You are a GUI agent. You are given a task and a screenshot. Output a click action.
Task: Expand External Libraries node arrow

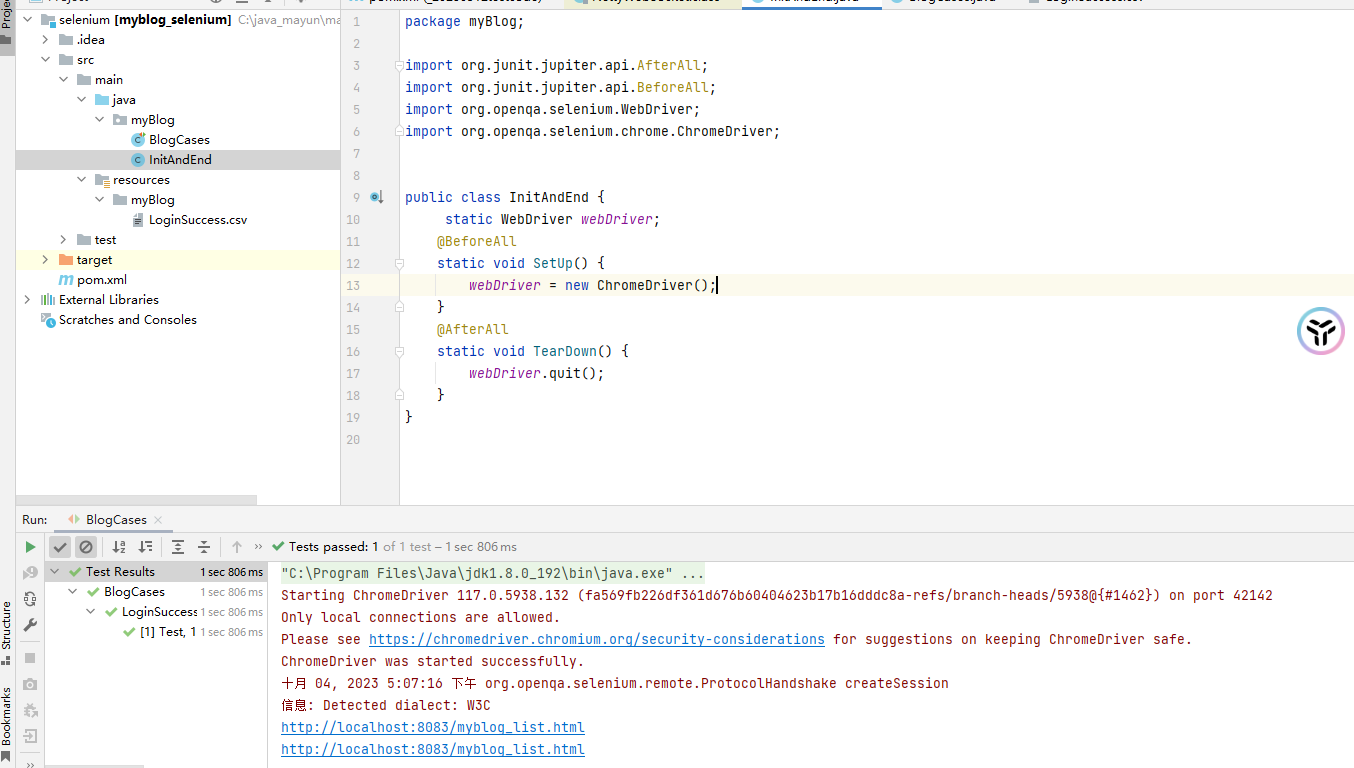(x=27, y=300)
